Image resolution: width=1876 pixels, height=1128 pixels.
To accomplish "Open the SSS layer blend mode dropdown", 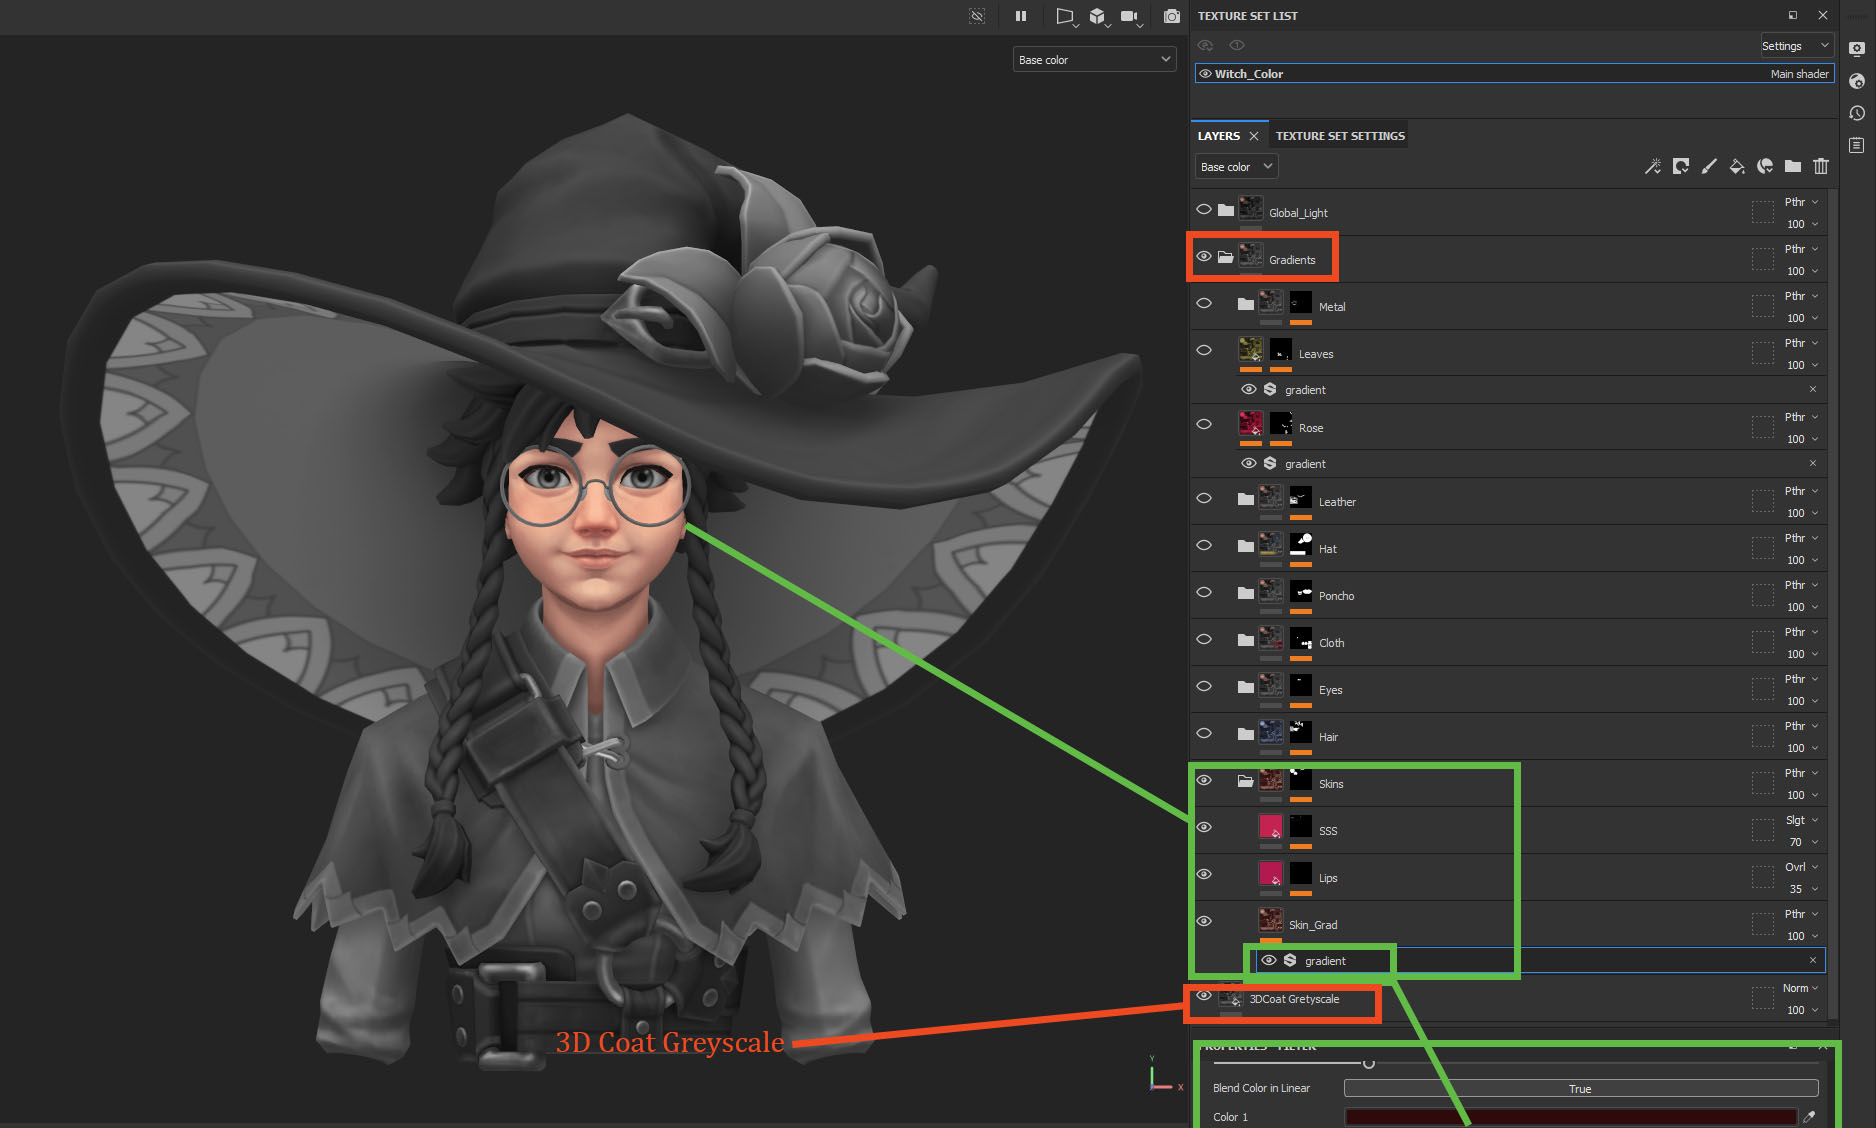I will (x=1801, y=820).
